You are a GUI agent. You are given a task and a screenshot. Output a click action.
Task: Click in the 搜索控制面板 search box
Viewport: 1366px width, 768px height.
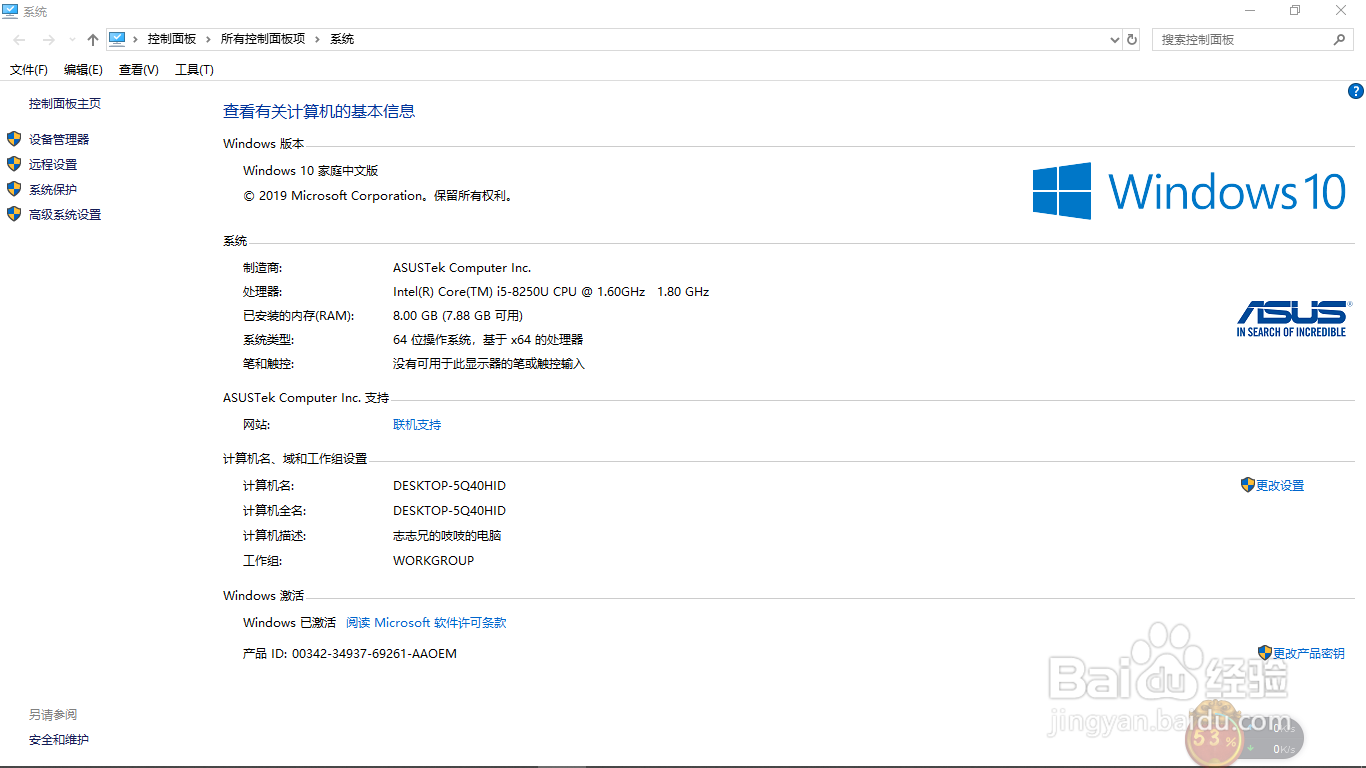pyautogui.click(x=1244, y=39)
